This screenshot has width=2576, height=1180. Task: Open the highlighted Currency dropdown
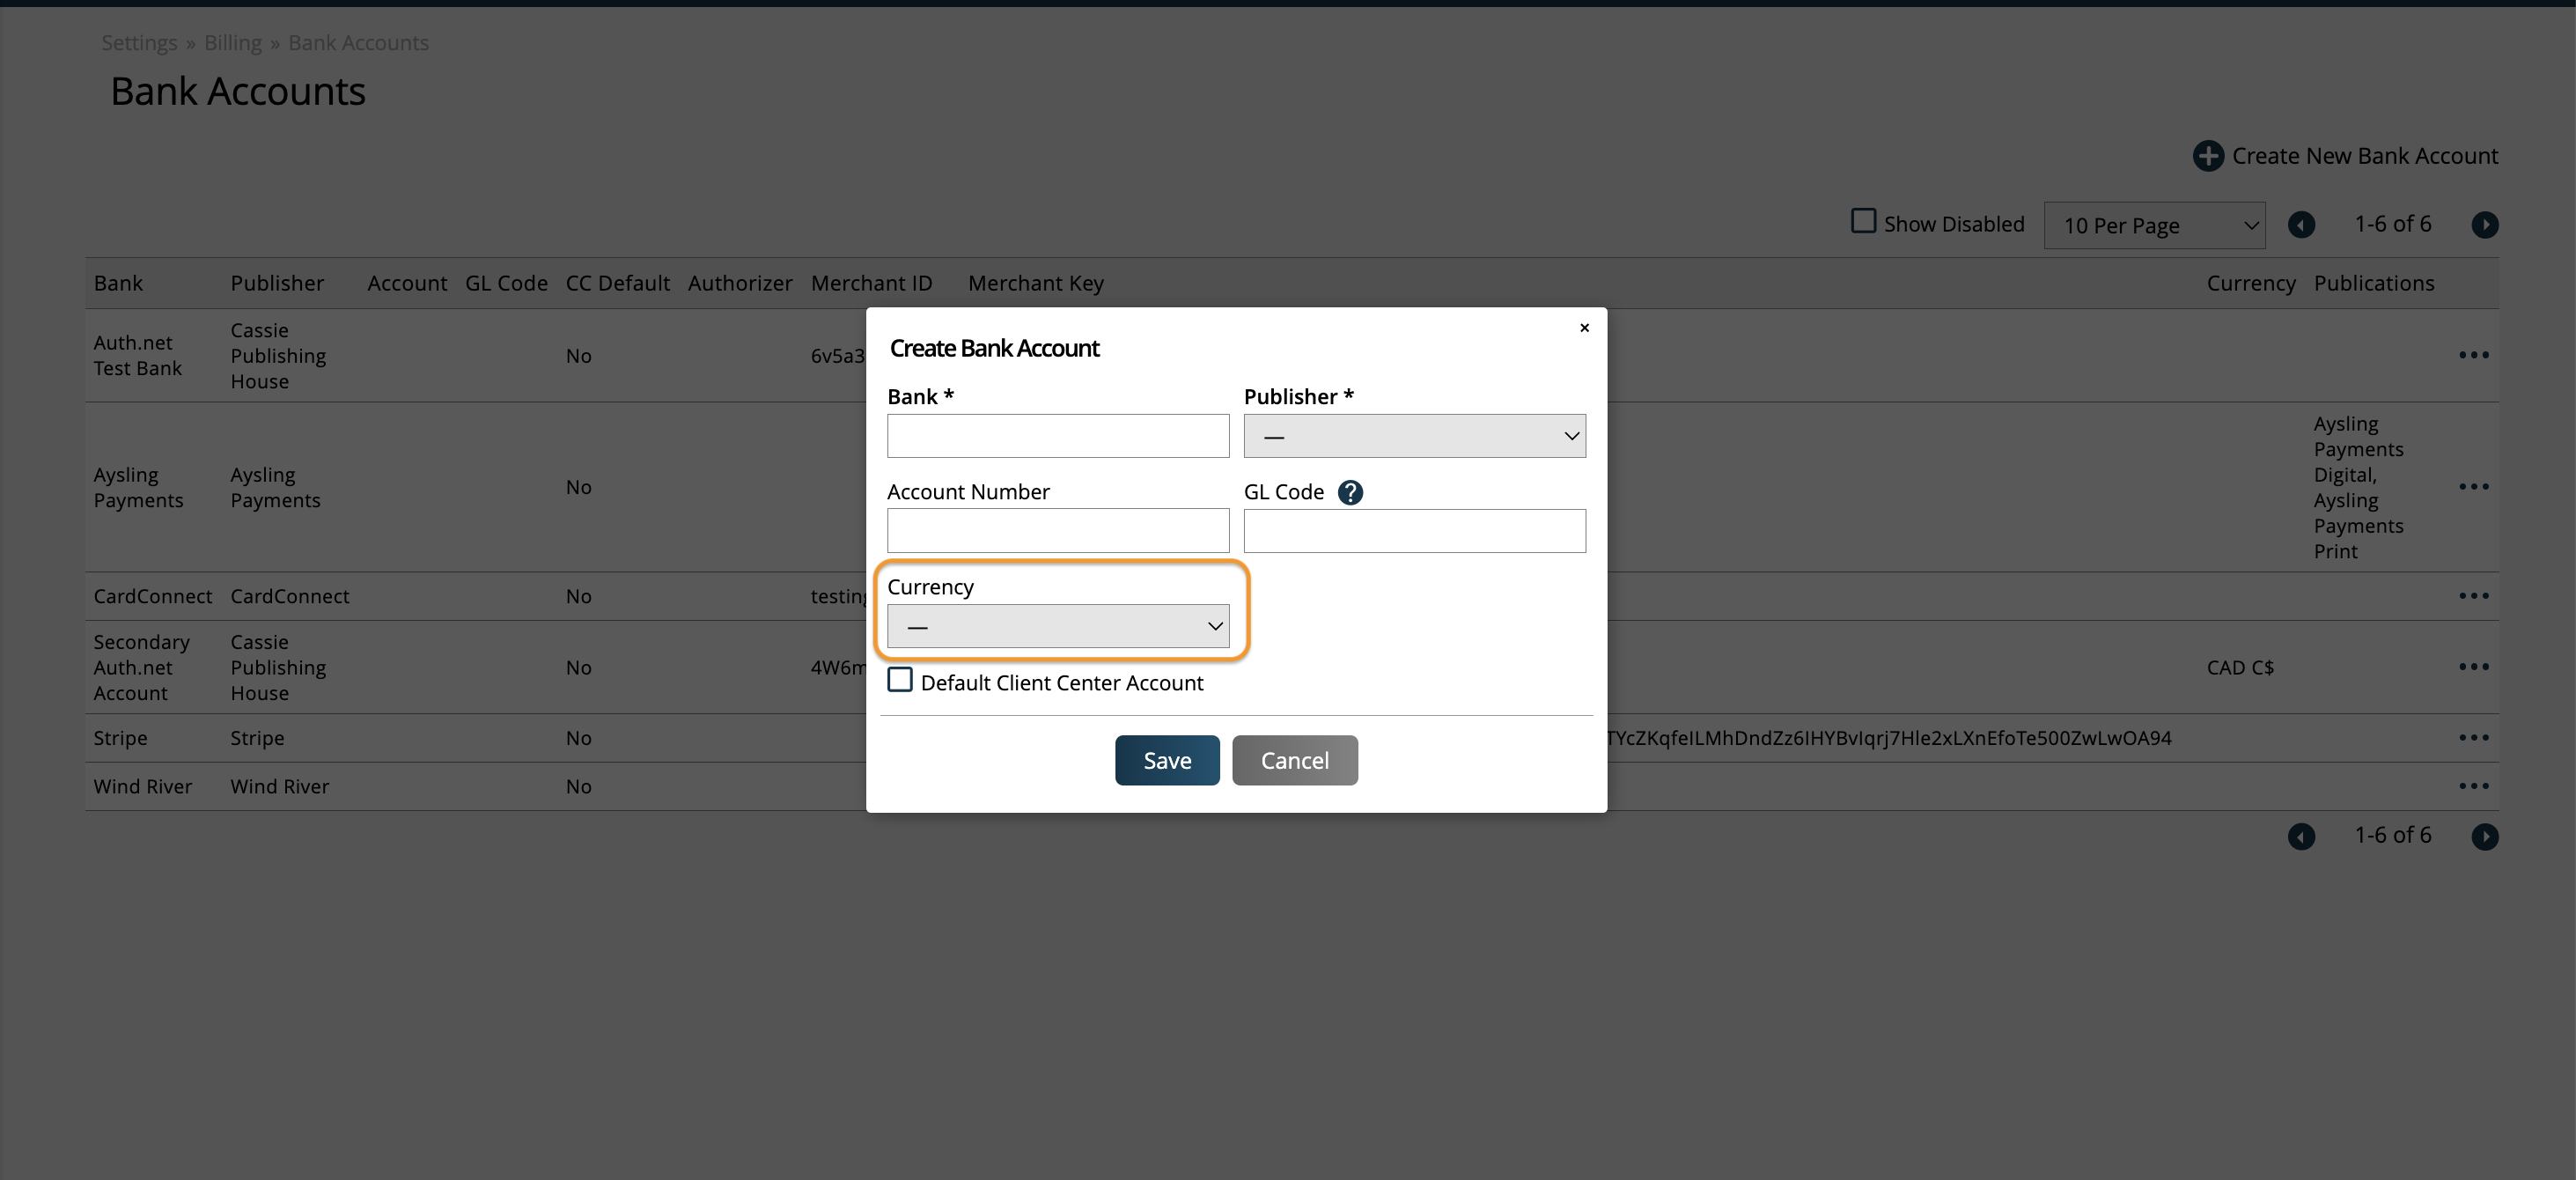tap(1058, 625)
